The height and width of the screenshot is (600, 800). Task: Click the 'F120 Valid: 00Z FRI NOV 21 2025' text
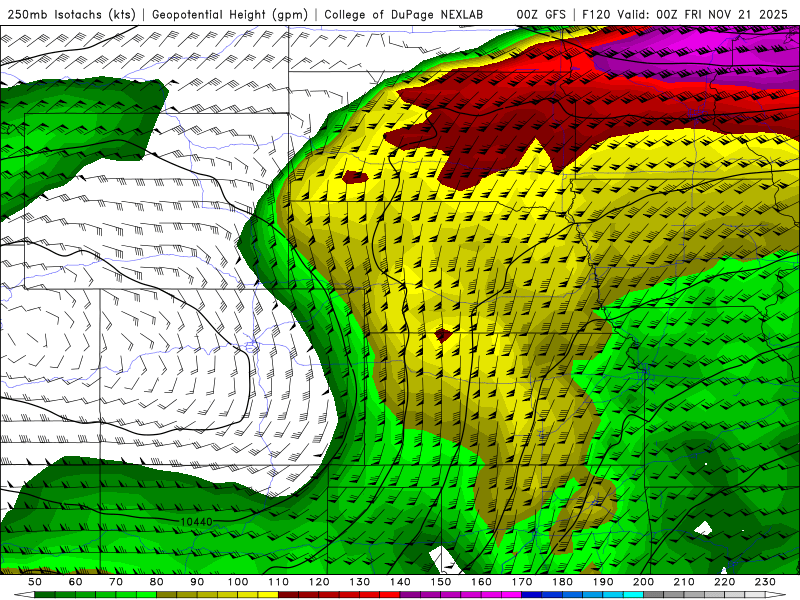[x=685, y=15]
